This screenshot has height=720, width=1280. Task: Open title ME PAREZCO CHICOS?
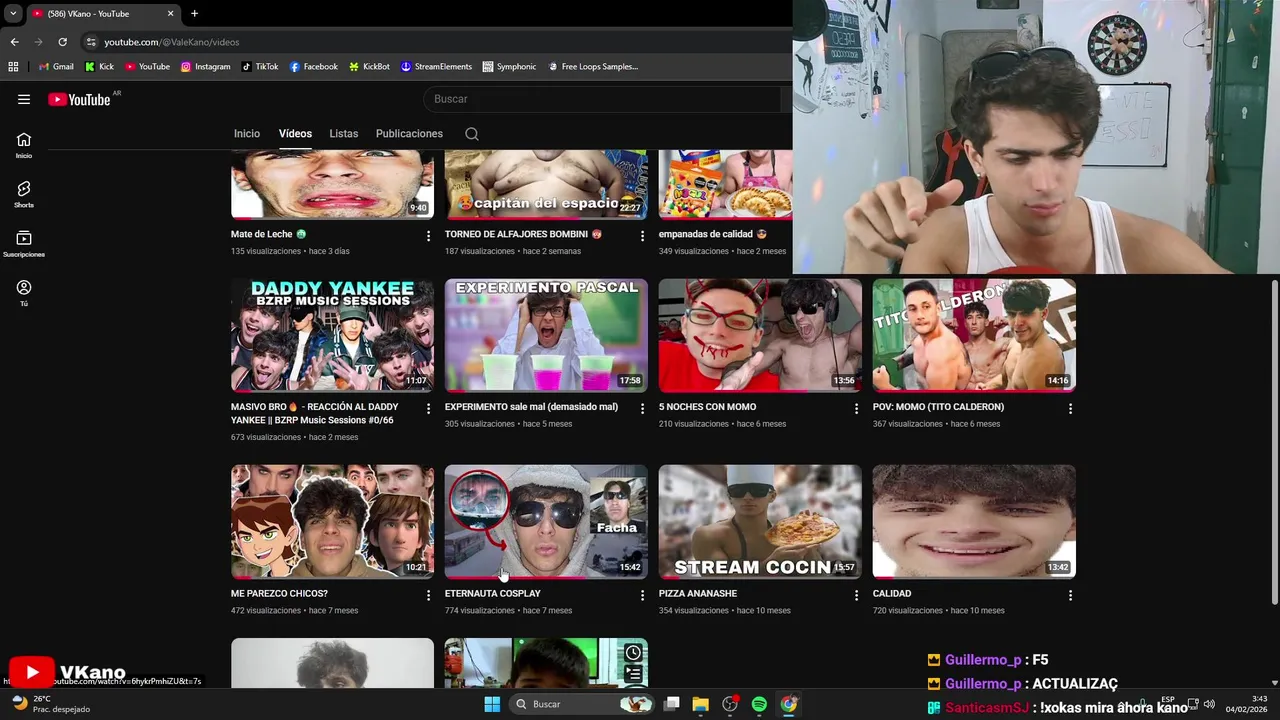pyautogui.click(x=279, y=593)
